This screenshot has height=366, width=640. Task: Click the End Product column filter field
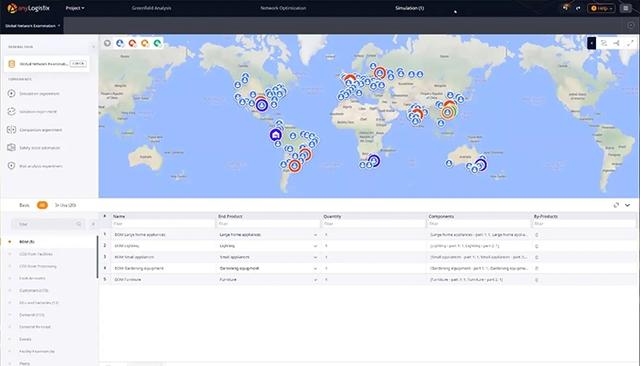269,224
